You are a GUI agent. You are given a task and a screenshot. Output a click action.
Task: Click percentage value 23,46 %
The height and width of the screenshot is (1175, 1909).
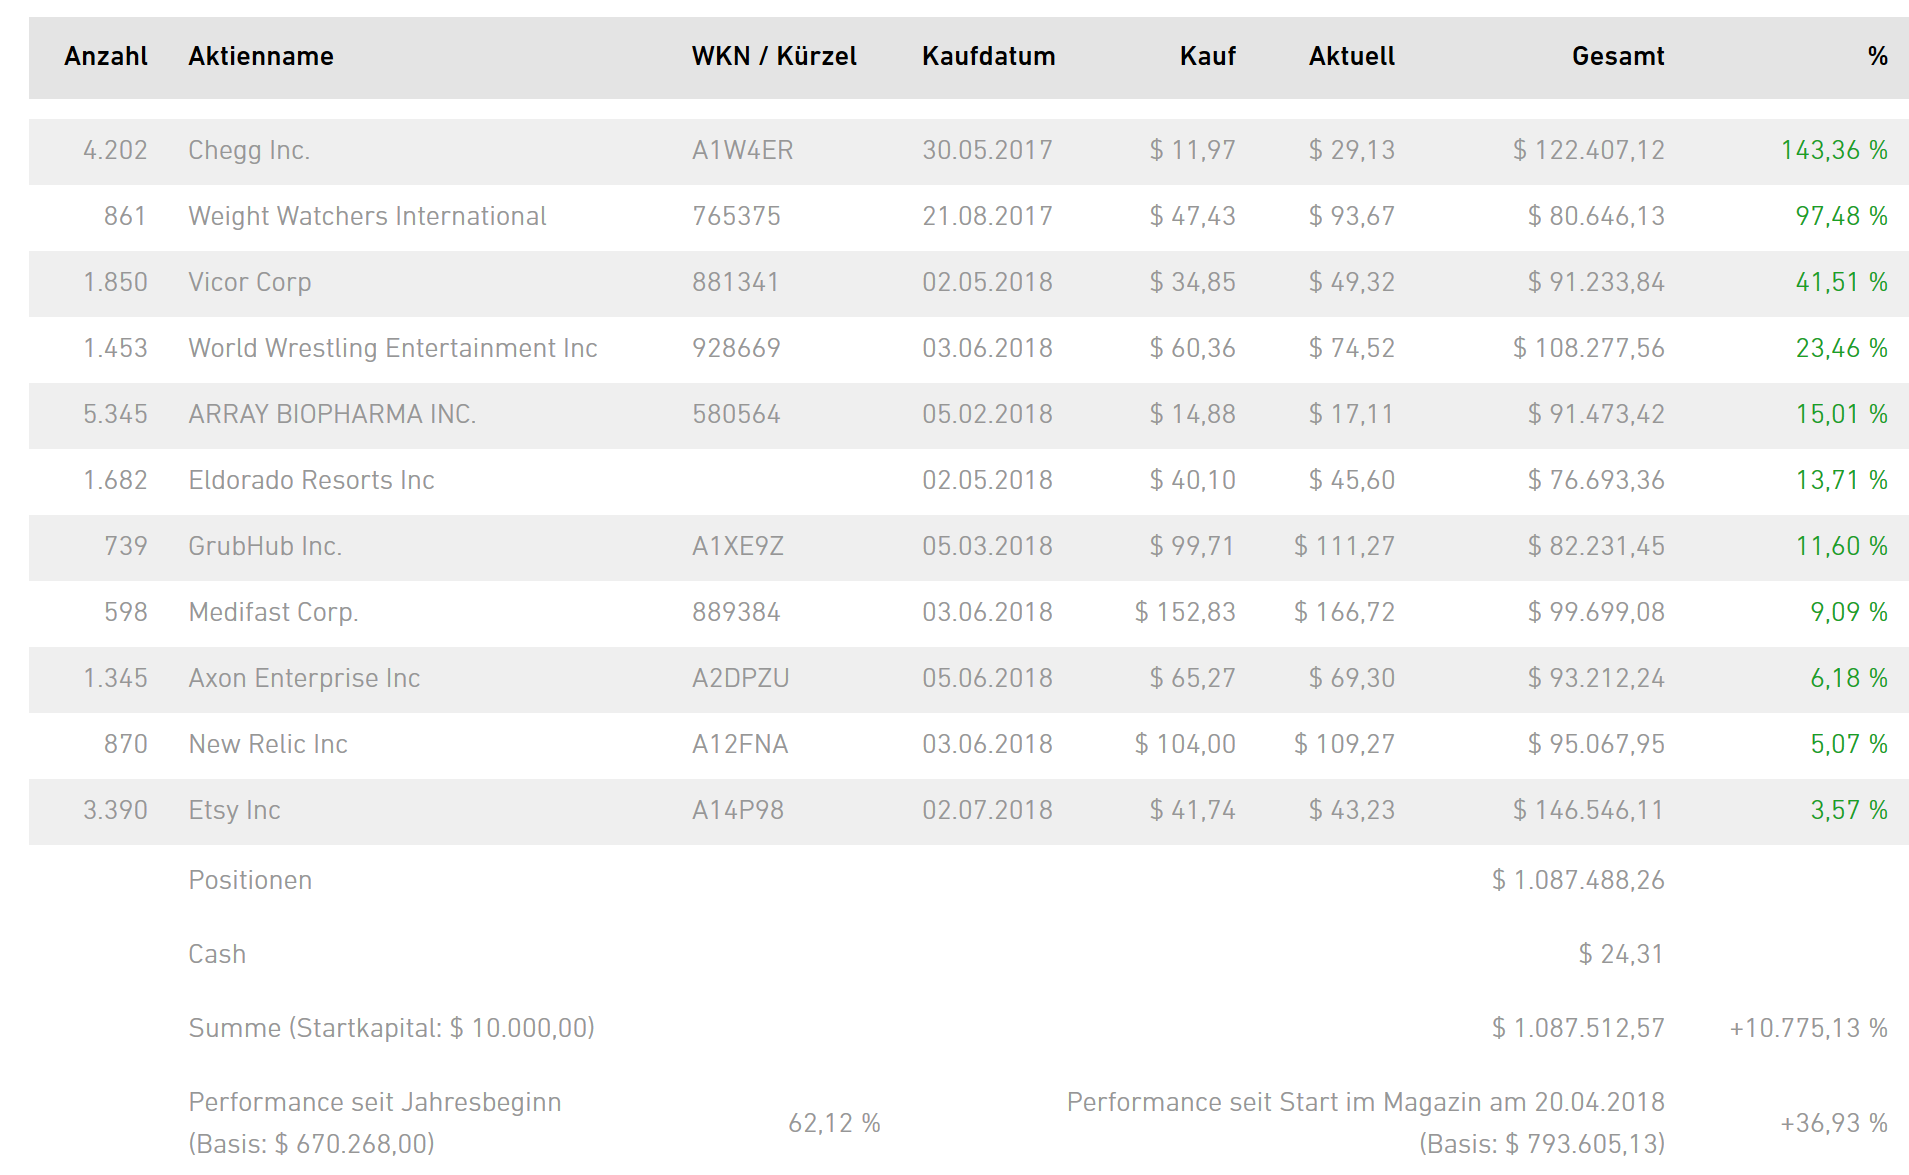1841,348
